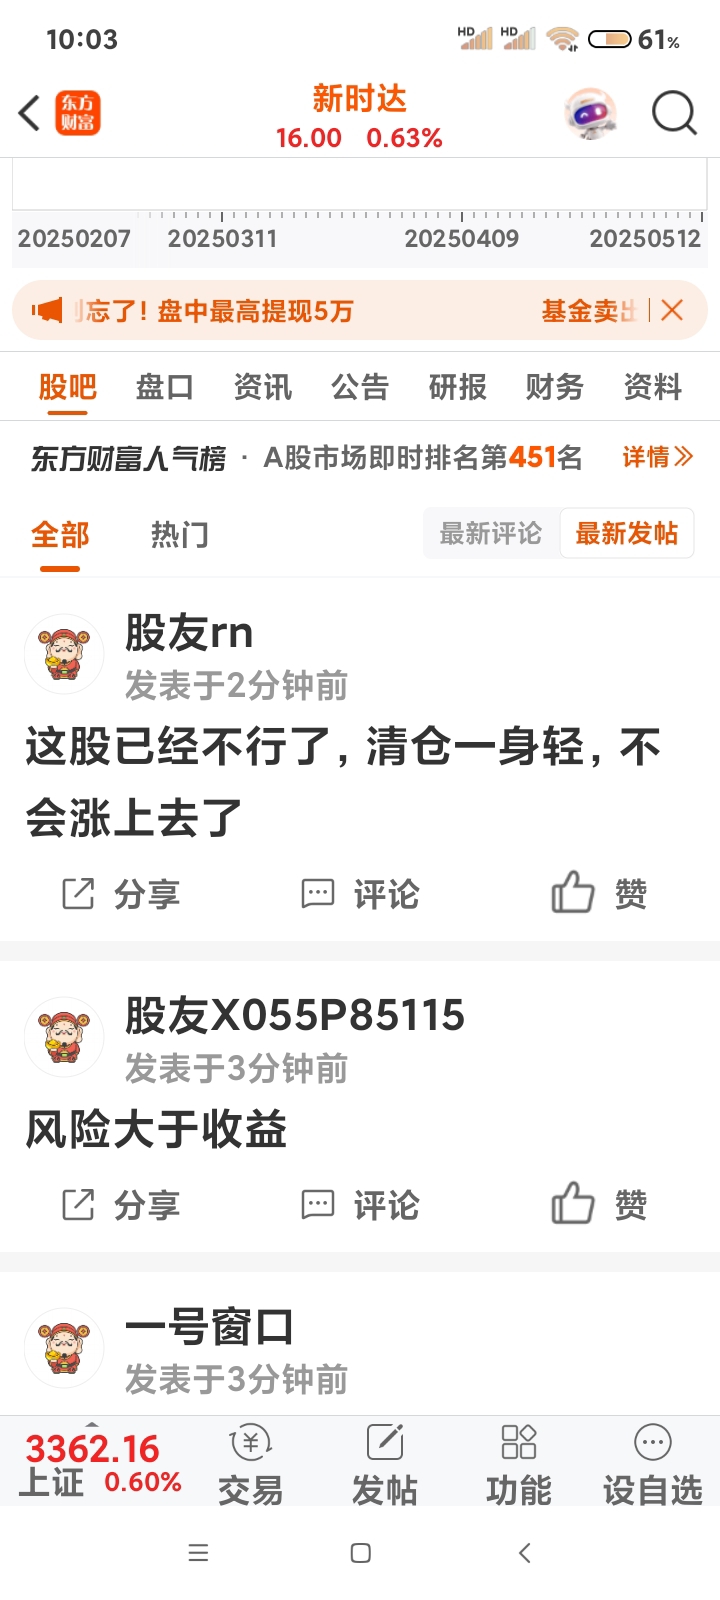Select the 最新发帖 sort option
The image size is (720, 1600).
tap(627, 533)
